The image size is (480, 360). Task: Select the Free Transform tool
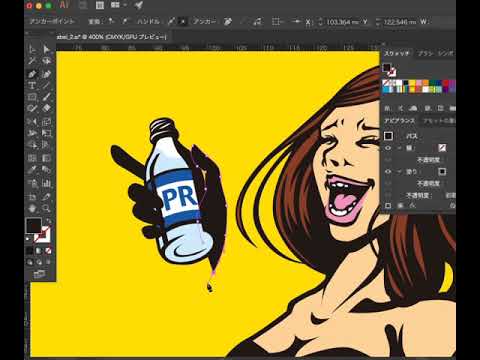(46, 133)
